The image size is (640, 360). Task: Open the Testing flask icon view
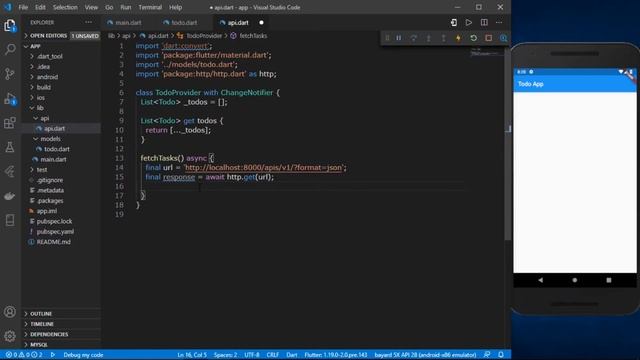coord(10,147)
